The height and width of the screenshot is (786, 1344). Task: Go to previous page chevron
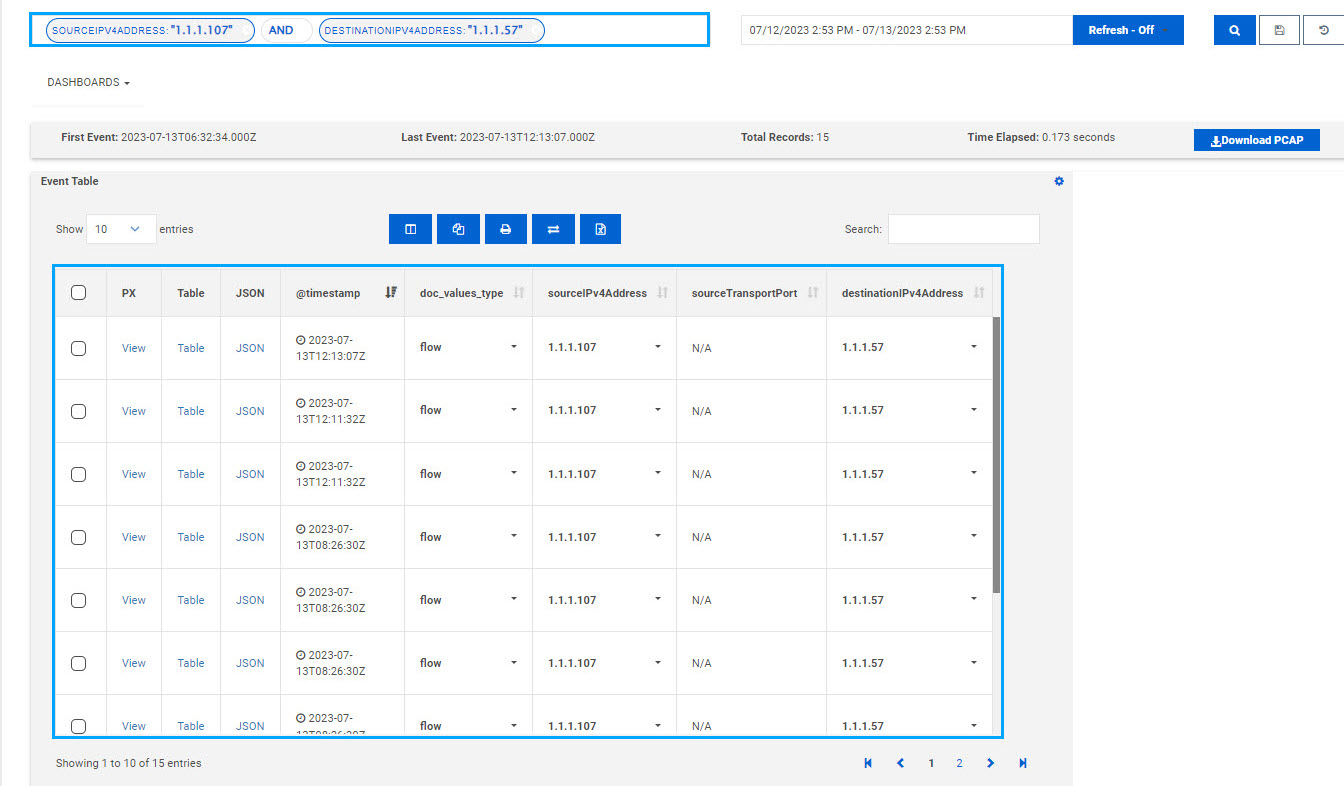pos(900,763)
